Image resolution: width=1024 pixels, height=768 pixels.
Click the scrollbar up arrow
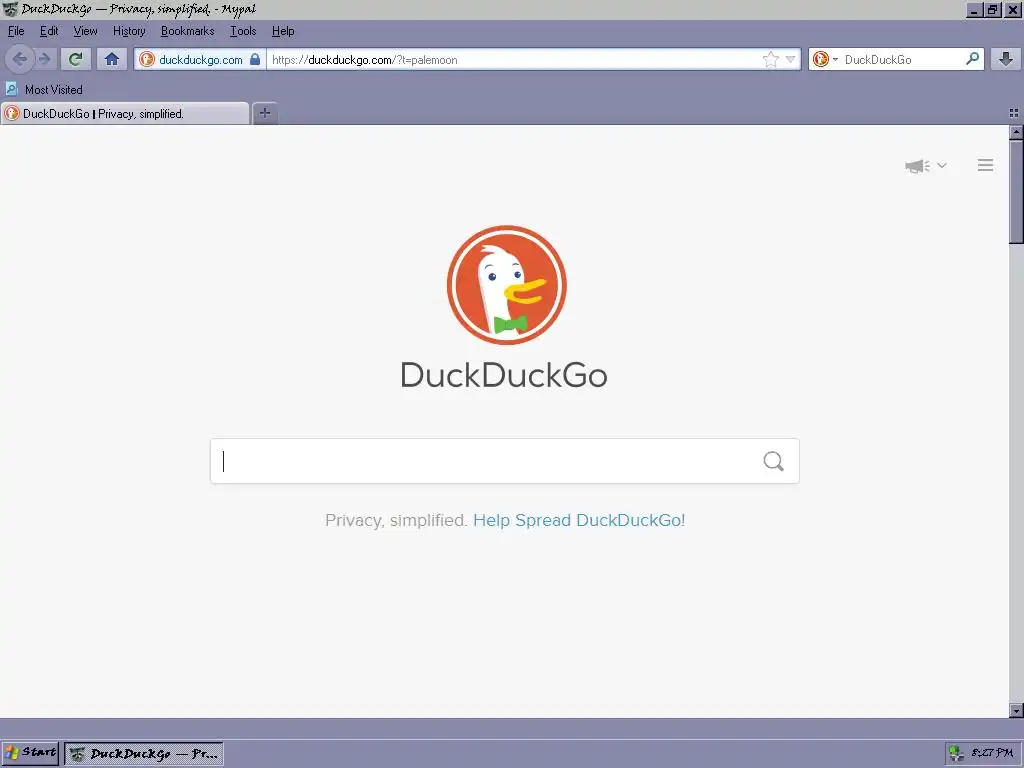[x=1016, y=133]
